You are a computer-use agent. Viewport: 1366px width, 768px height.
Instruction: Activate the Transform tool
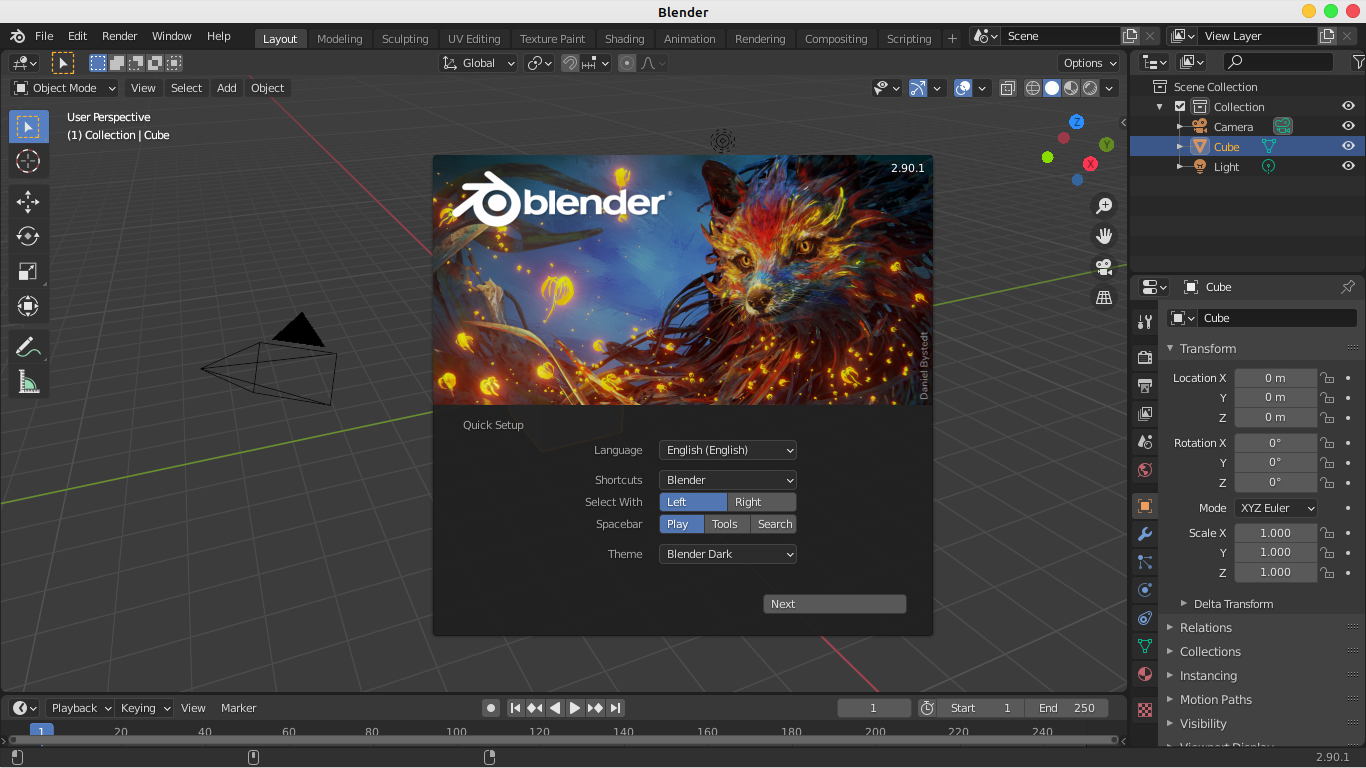click(28, 306)
